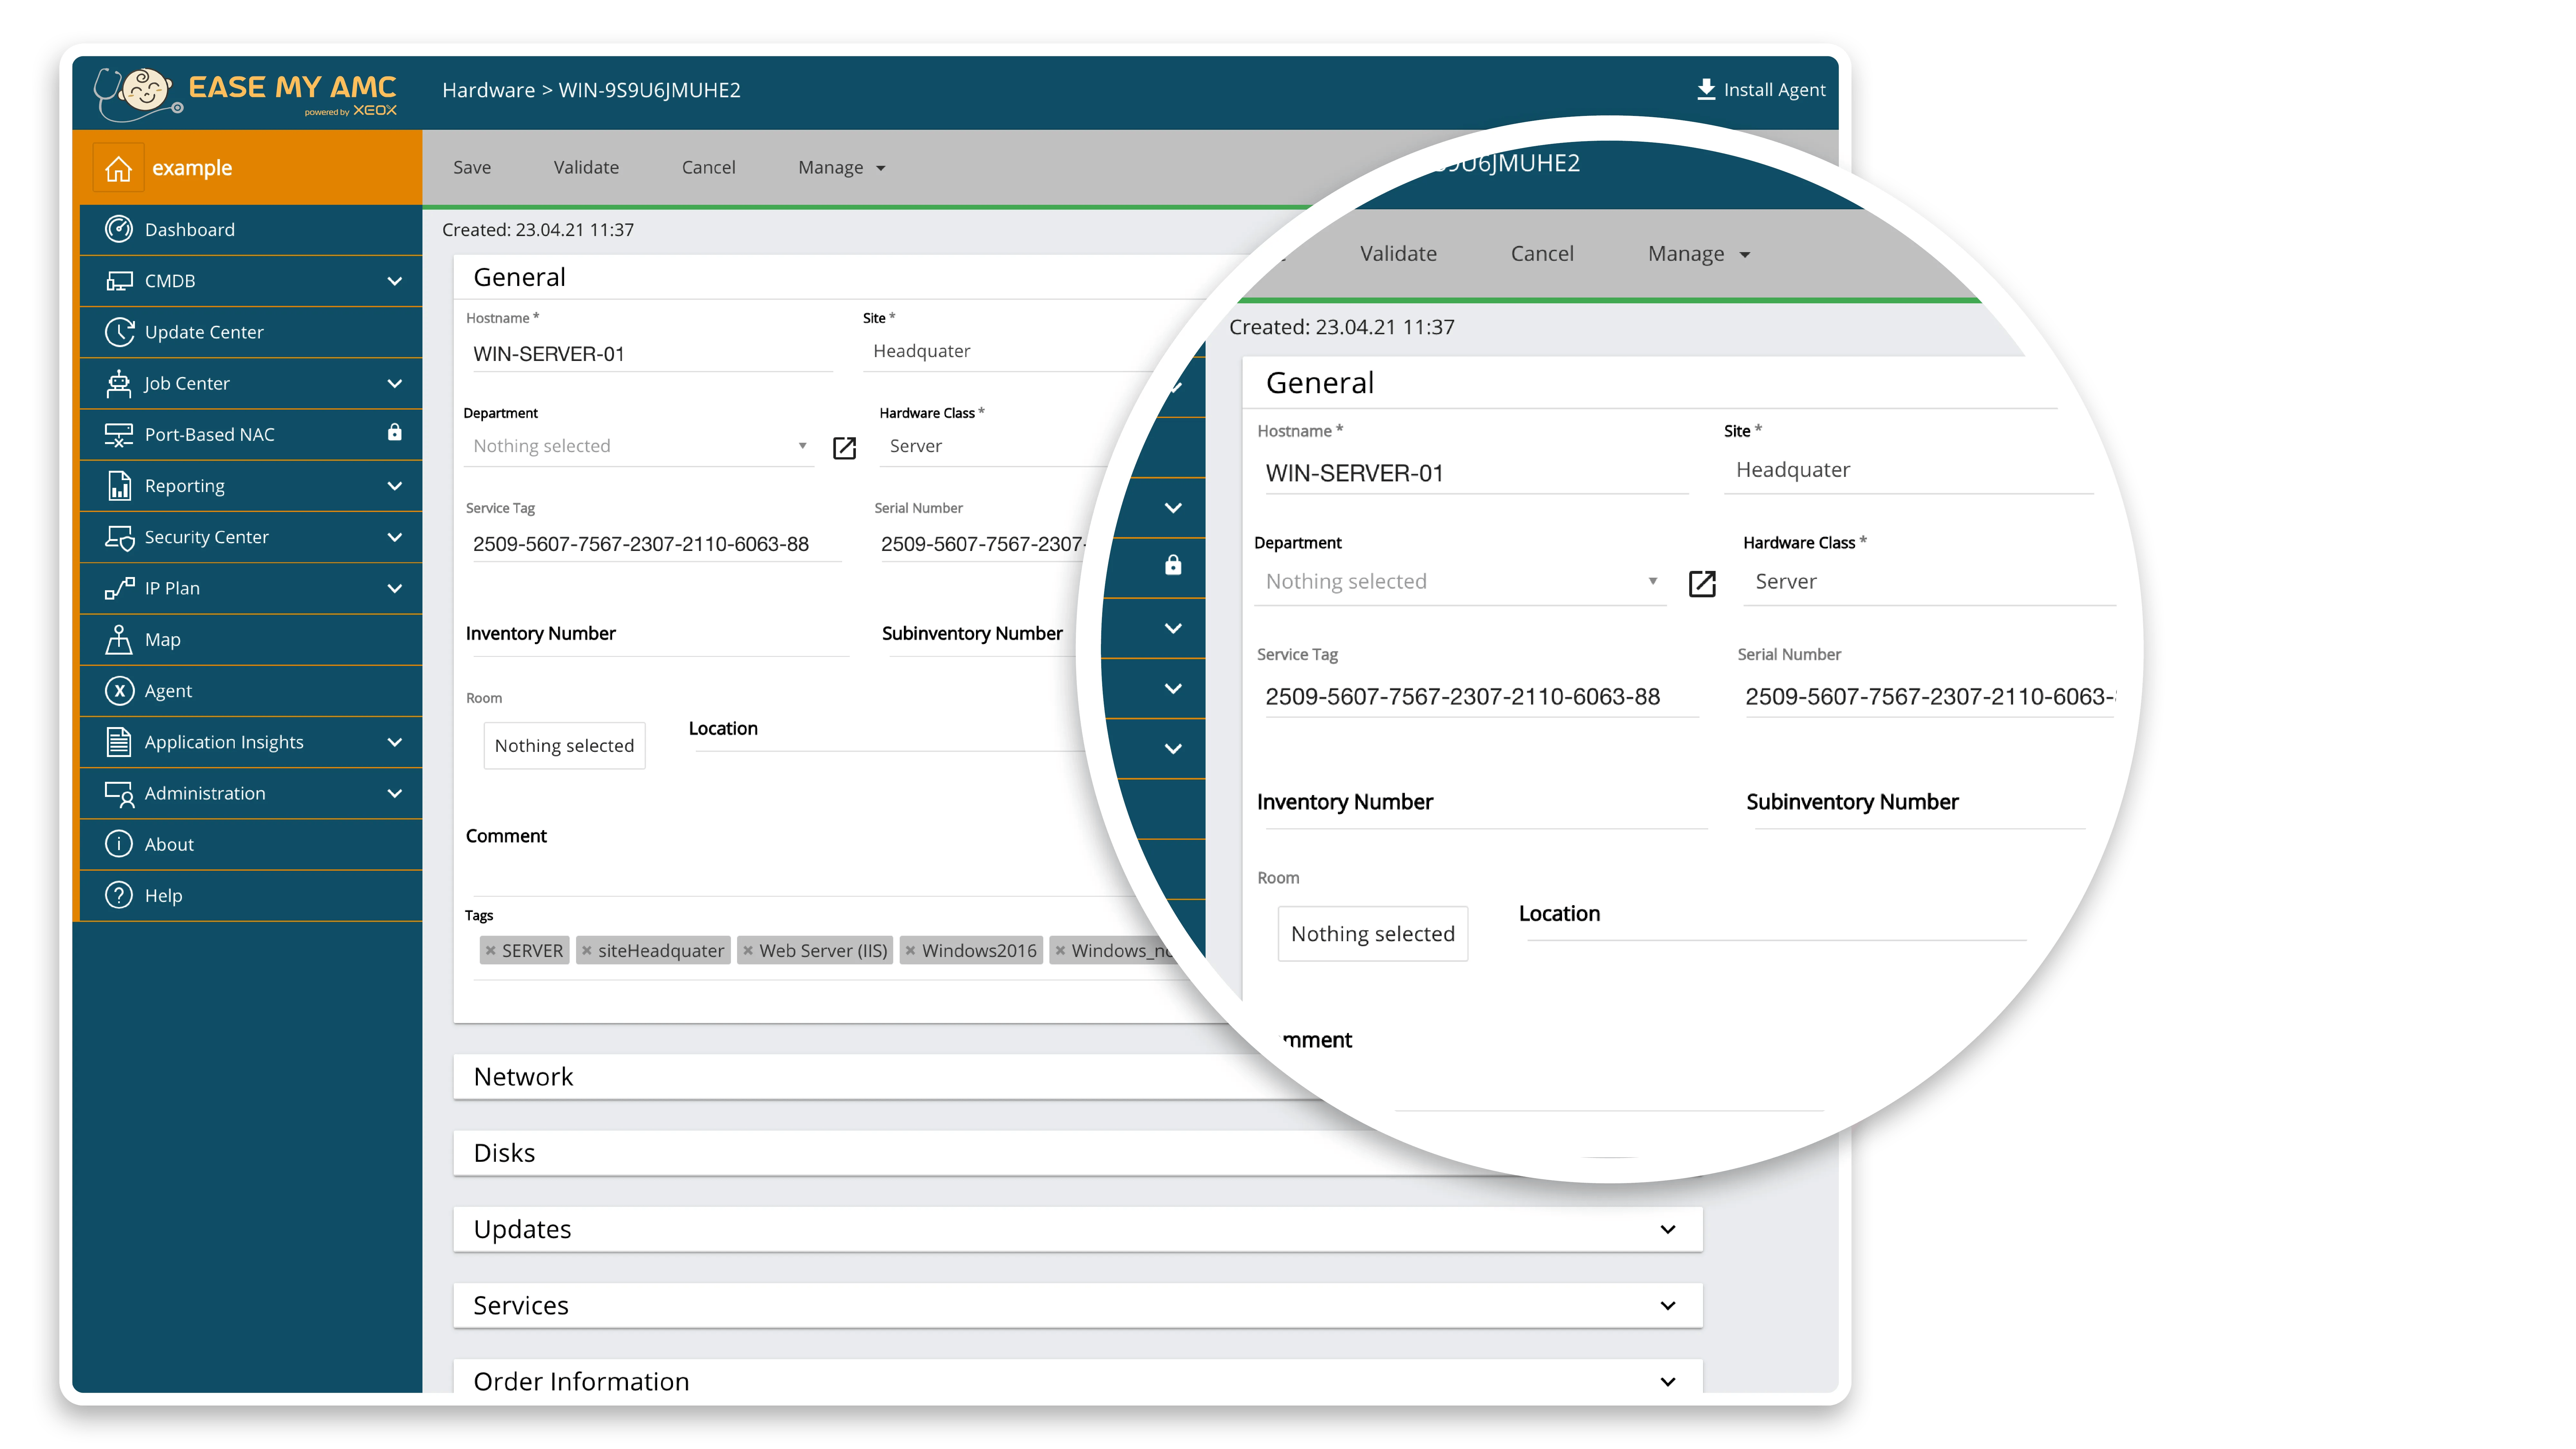Image resolution: width=2576 pixels, height=1449 pixels.
Task: Click the Application Insights document icon
Action: (119, 742)
